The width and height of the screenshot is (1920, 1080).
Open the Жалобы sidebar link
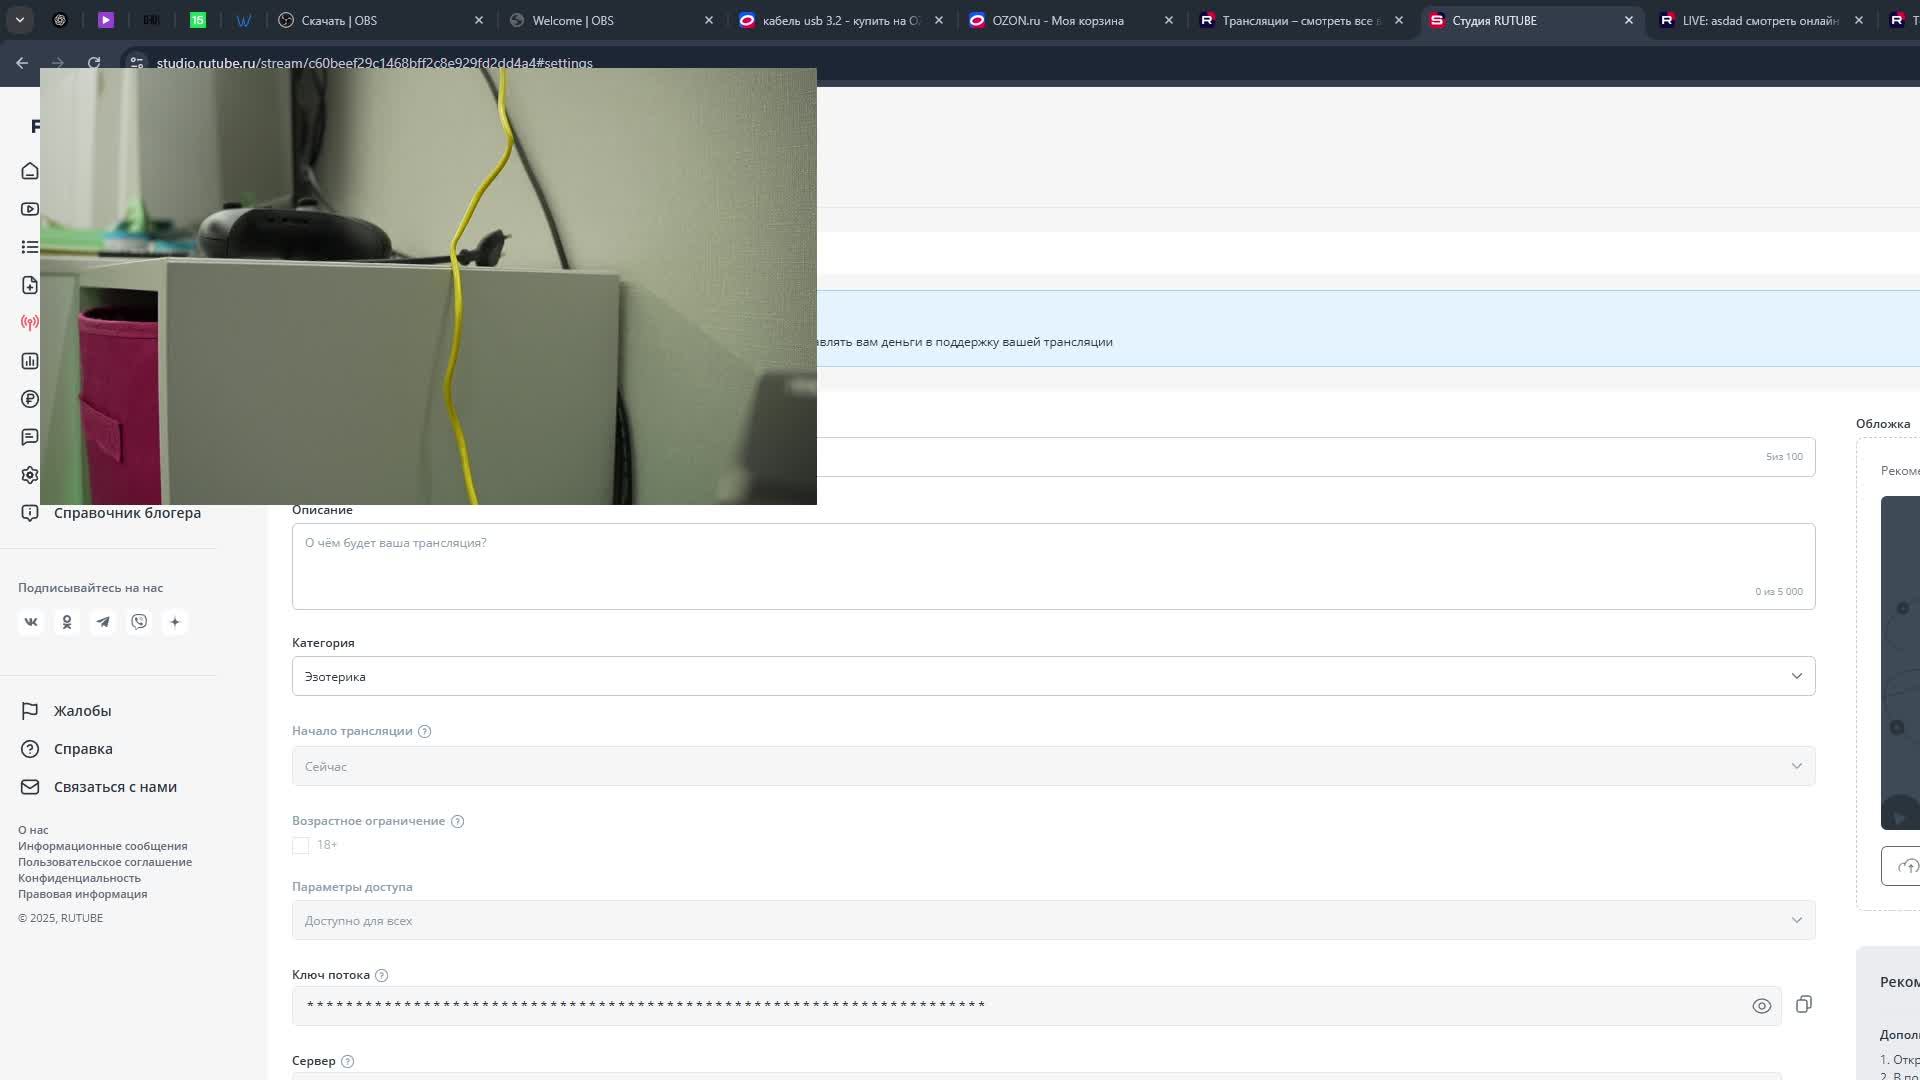pos(82,711)
